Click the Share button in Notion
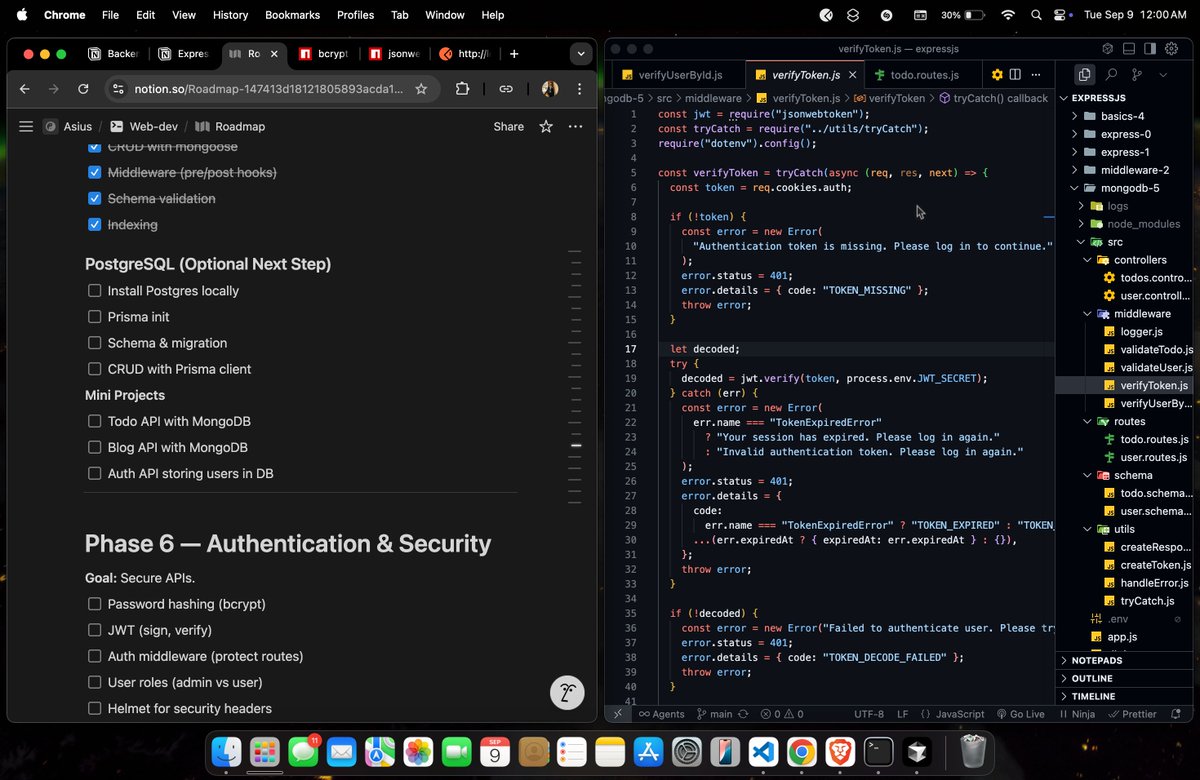This screenshot has width=1200, height=780. pos(508,126)
